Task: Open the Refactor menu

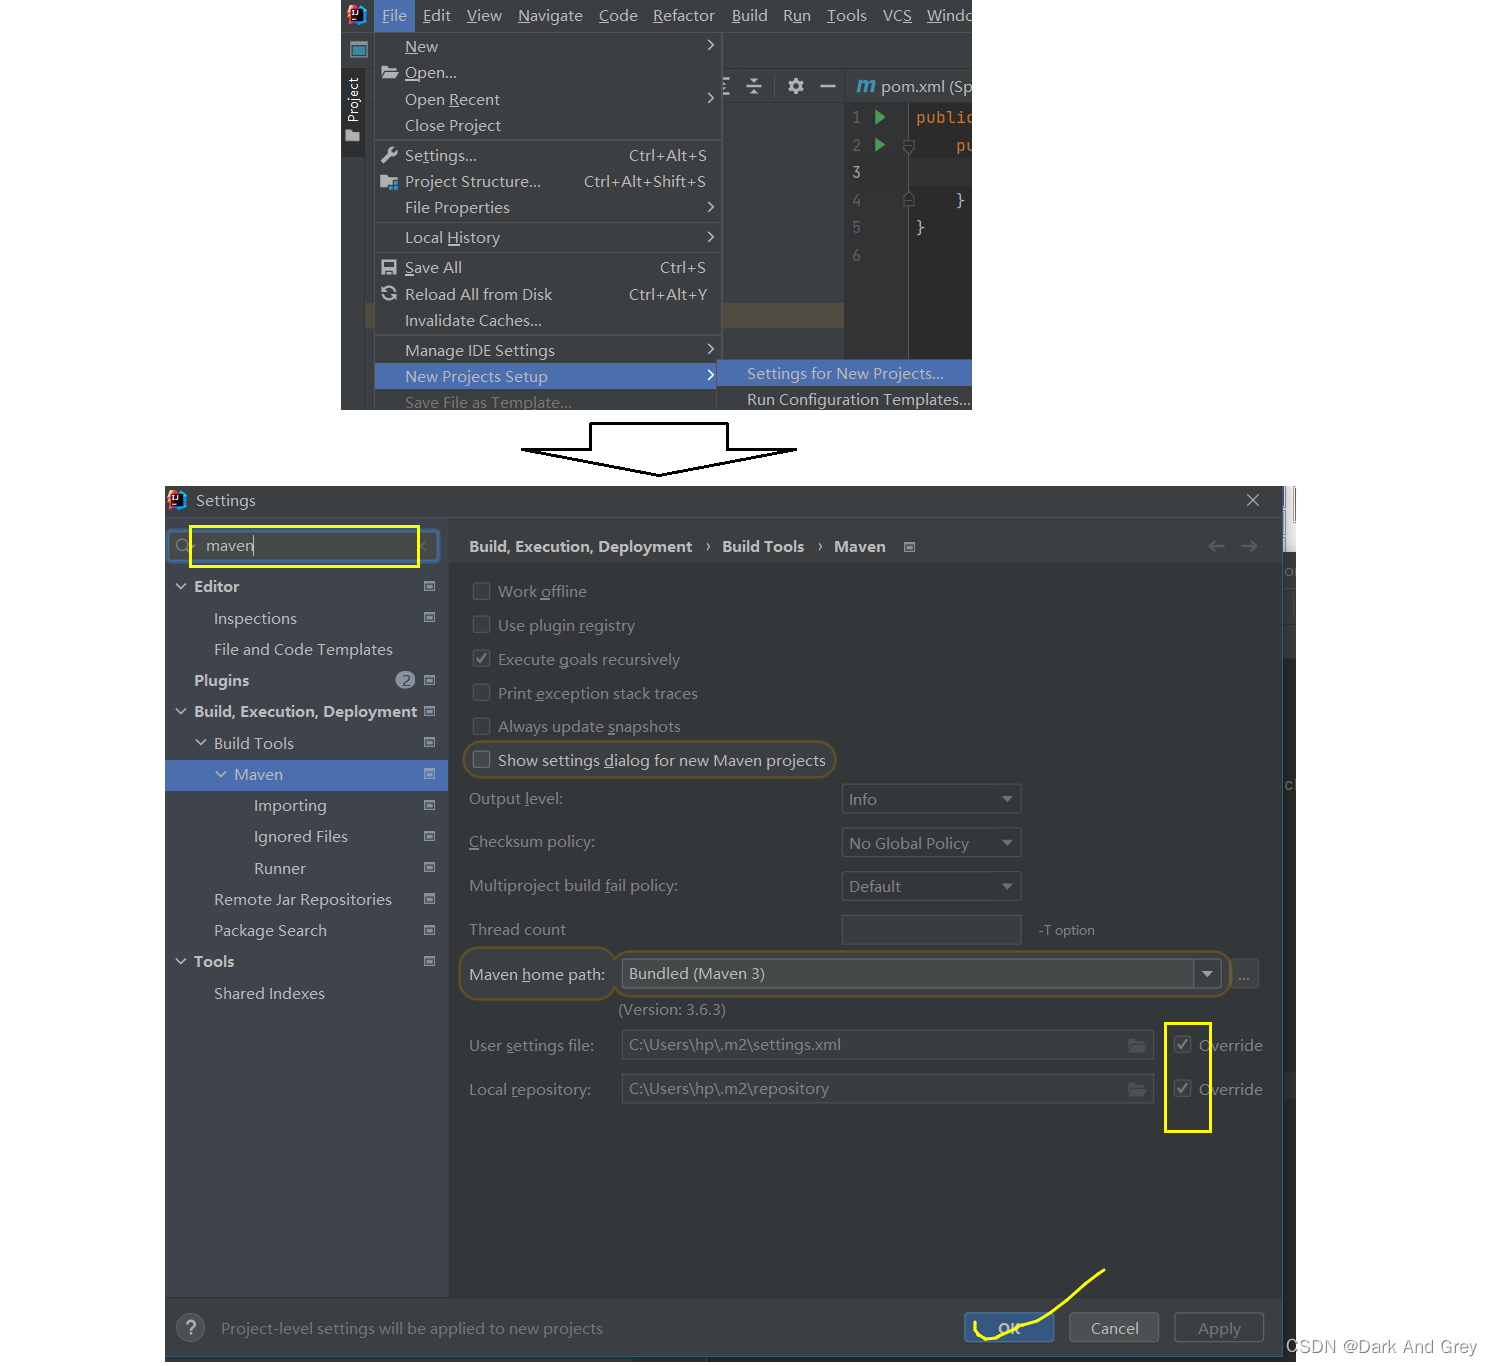Action: [x=684, y=15]
